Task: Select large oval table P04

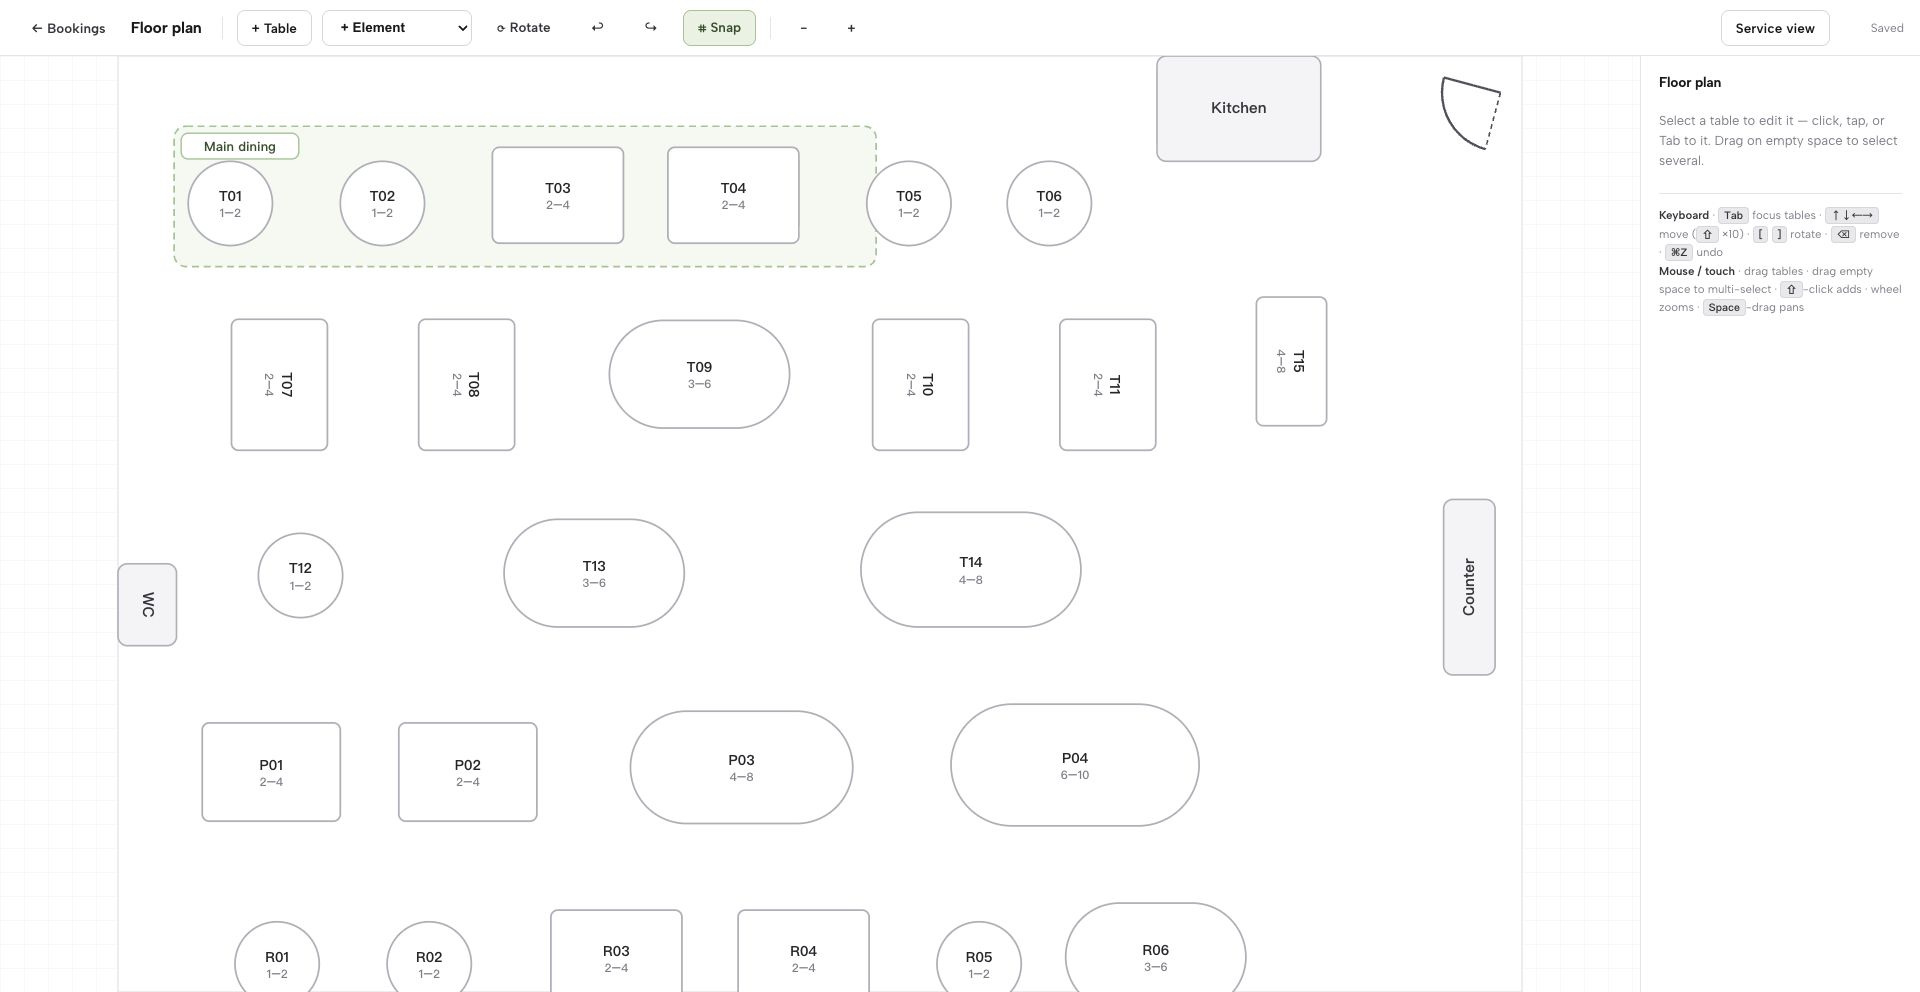Action: click(x=1075, y=765)
